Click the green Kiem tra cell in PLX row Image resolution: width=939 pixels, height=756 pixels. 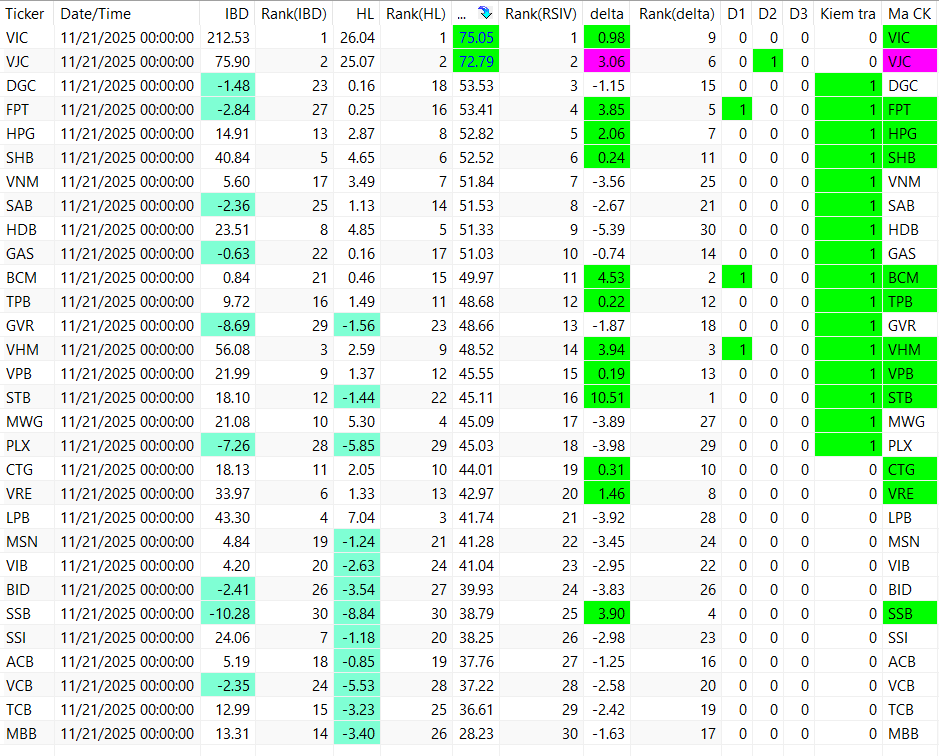848,446
